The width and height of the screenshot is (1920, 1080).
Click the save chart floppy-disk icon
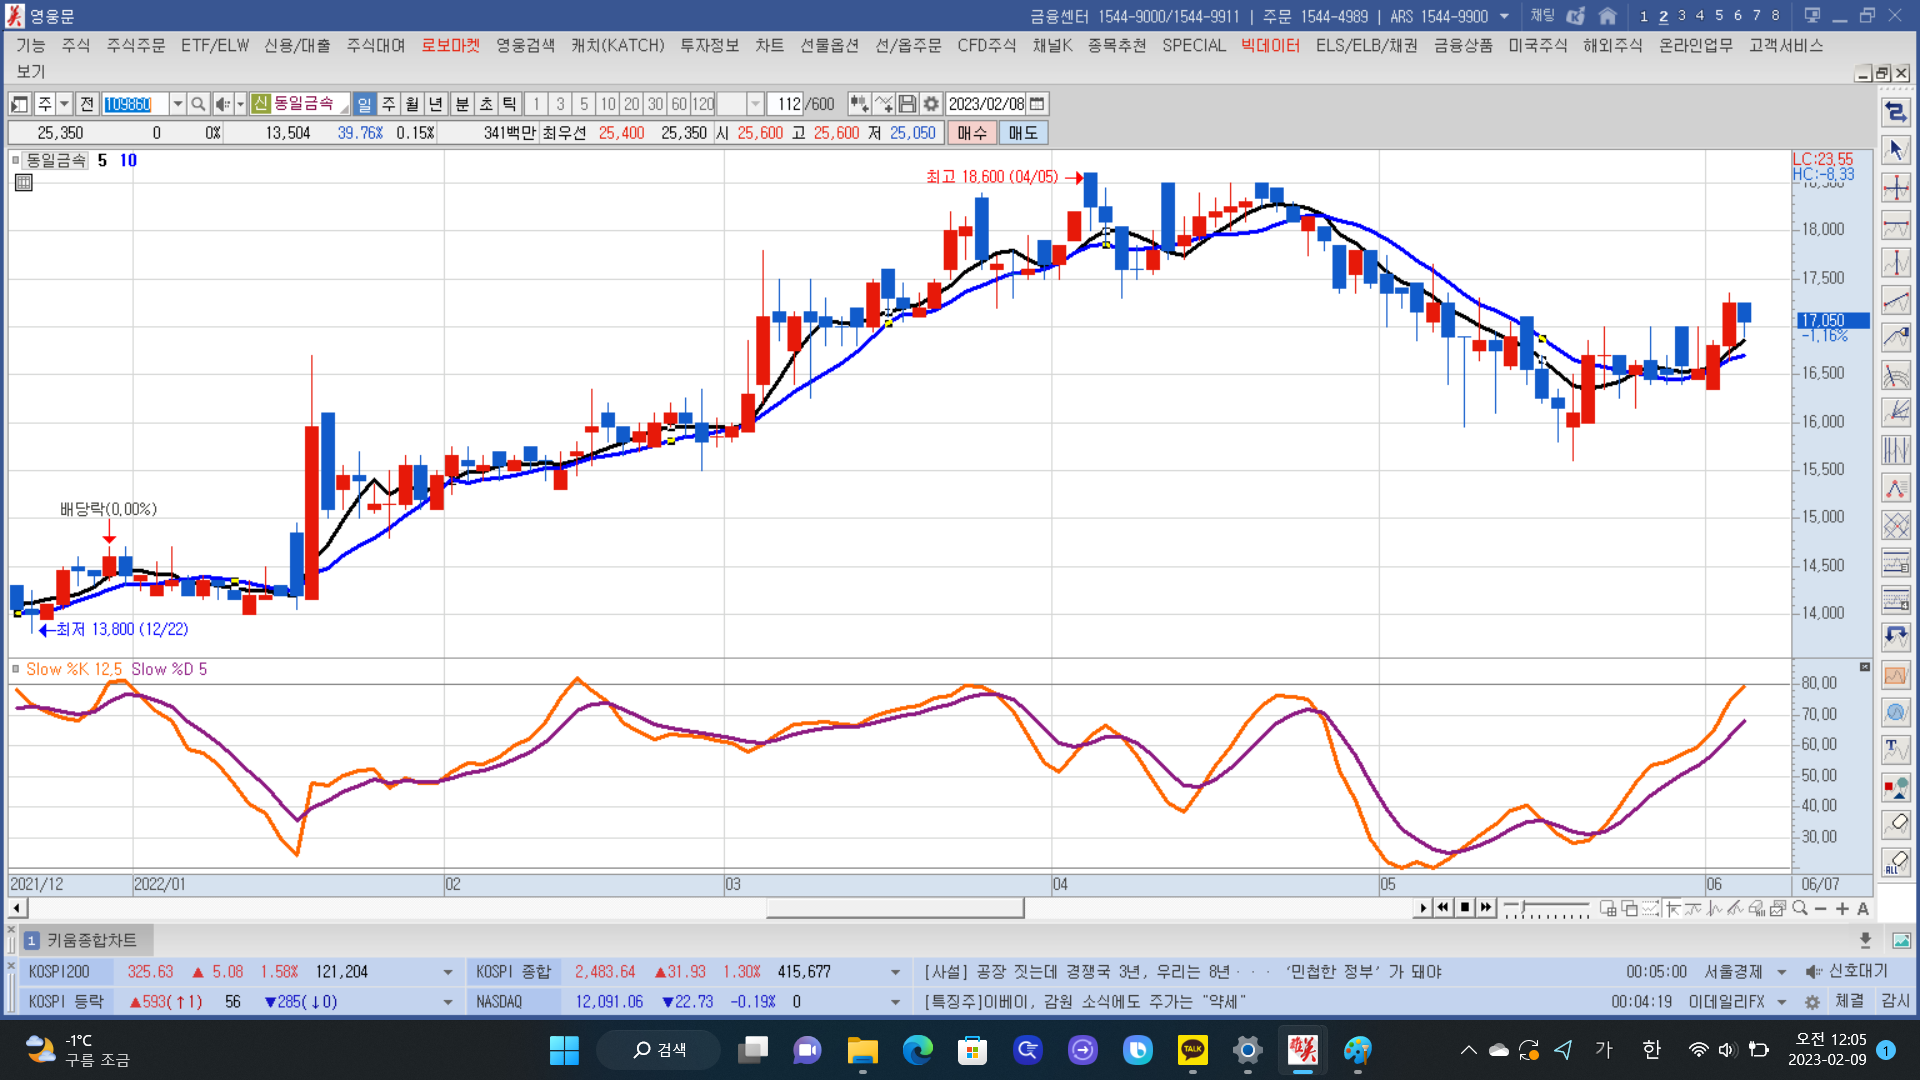click(x=907, y=104)
